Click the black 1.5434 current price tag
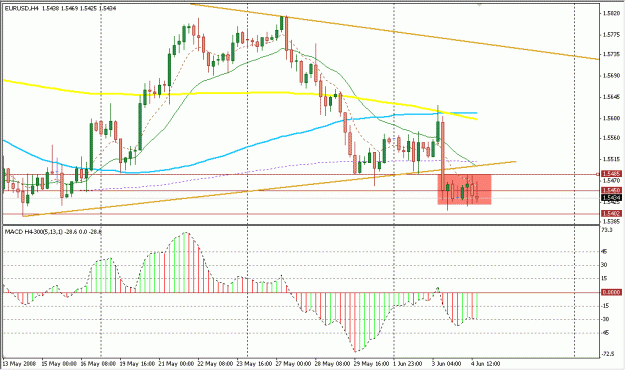This screenshot has width=625, height=370. pos(611,198)
